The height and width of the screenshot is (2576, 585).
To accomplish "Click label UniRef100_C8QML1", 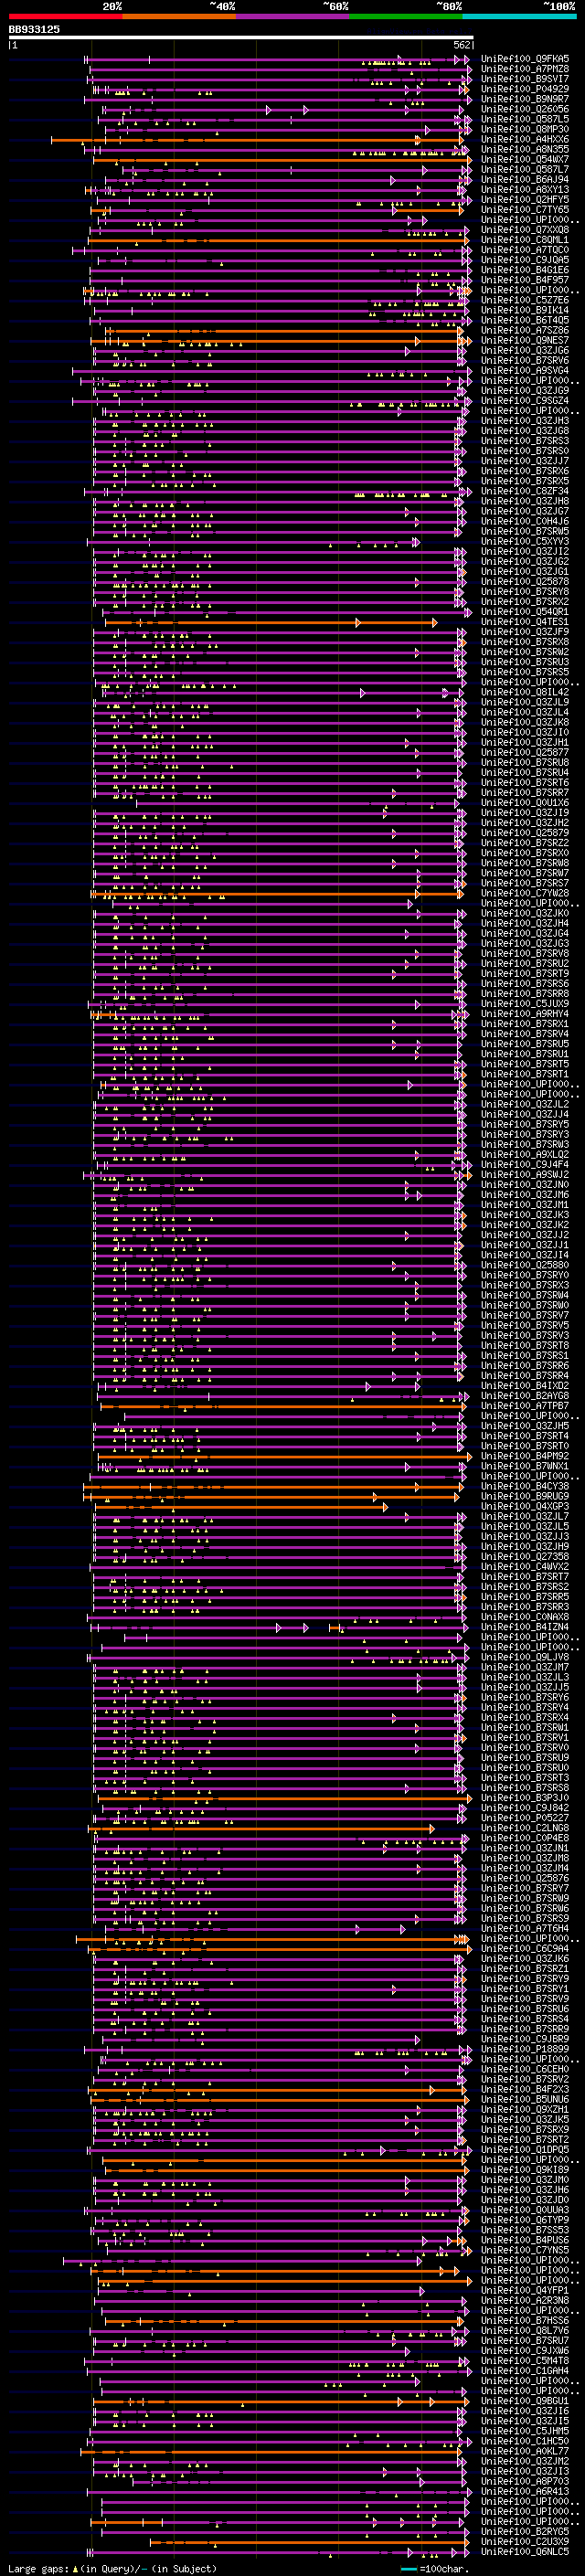I will [x=525, y=240].
